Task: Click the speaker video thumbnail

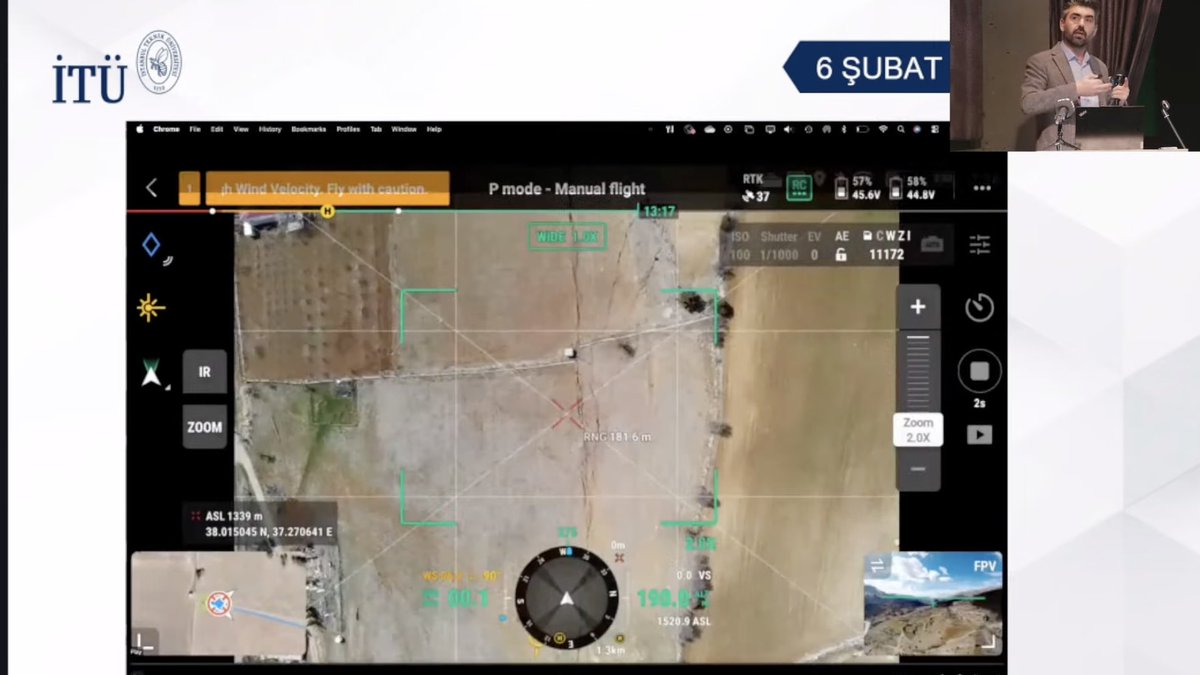Action: (x=1075, y=75)
